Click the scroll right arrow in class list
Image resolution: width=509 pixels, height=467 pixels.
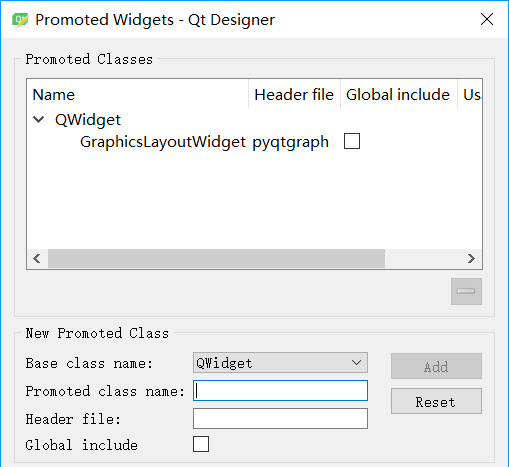[x=471, y=258]
